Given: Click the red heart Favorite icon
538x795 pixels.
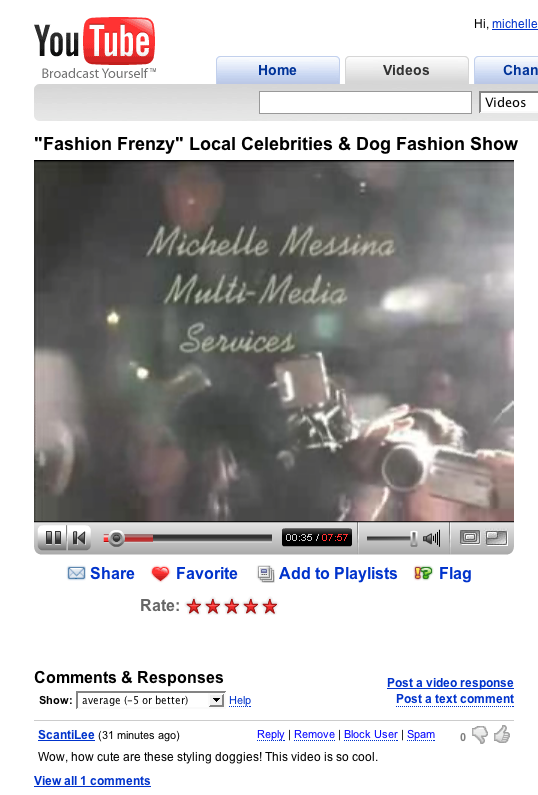Looking at the screenshot, I should coord(160,574).
